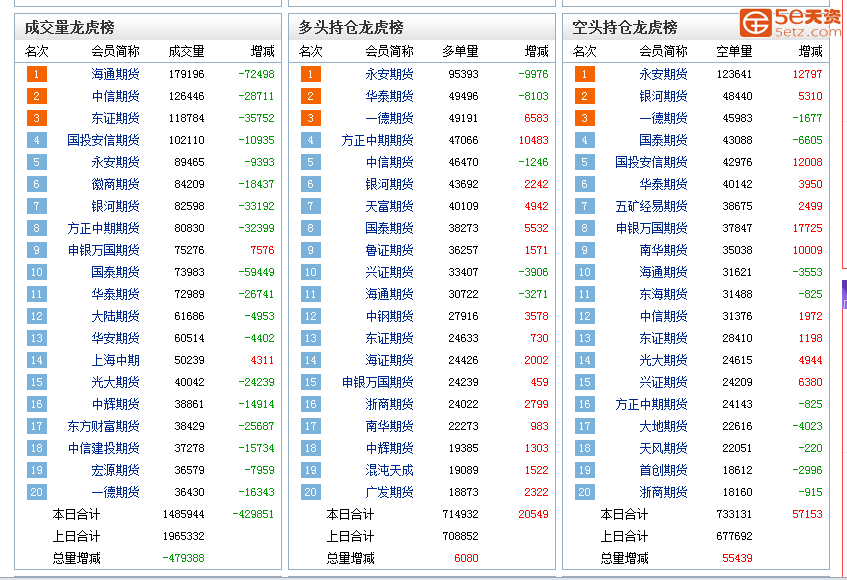Open the 东方财富期货 member link
Screen dimensions: 847x580
(103, 427)
